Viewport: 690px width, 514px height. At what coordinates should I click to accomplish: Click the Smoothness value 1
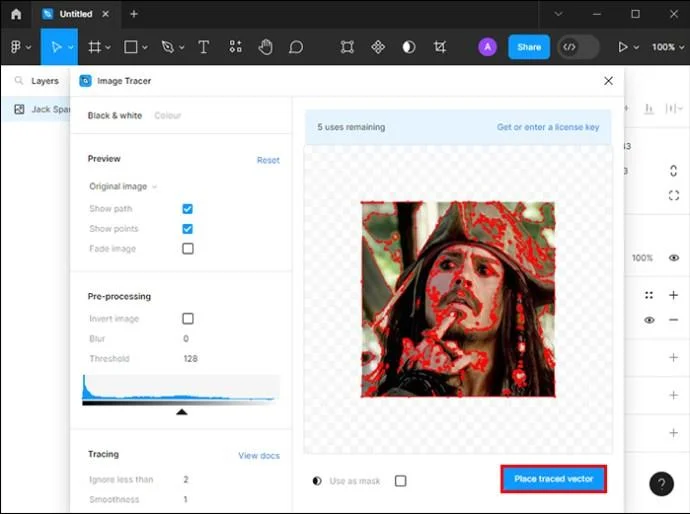185,499
